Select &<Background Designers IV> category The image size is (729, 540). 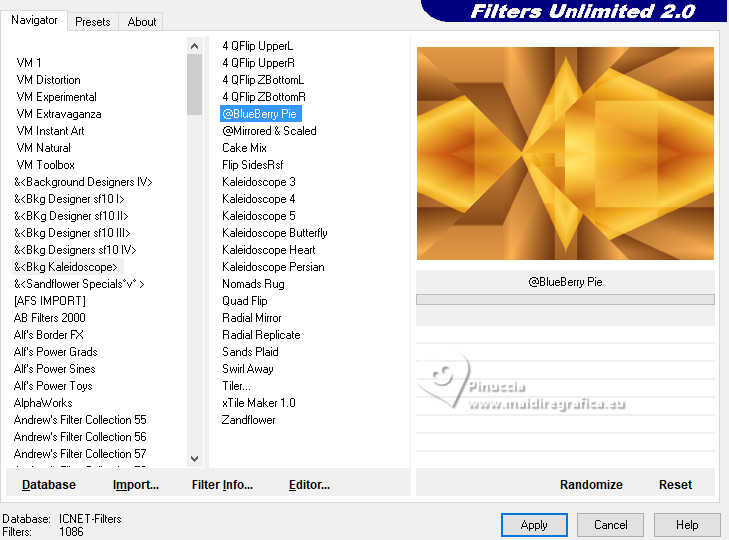click(83, 182)
